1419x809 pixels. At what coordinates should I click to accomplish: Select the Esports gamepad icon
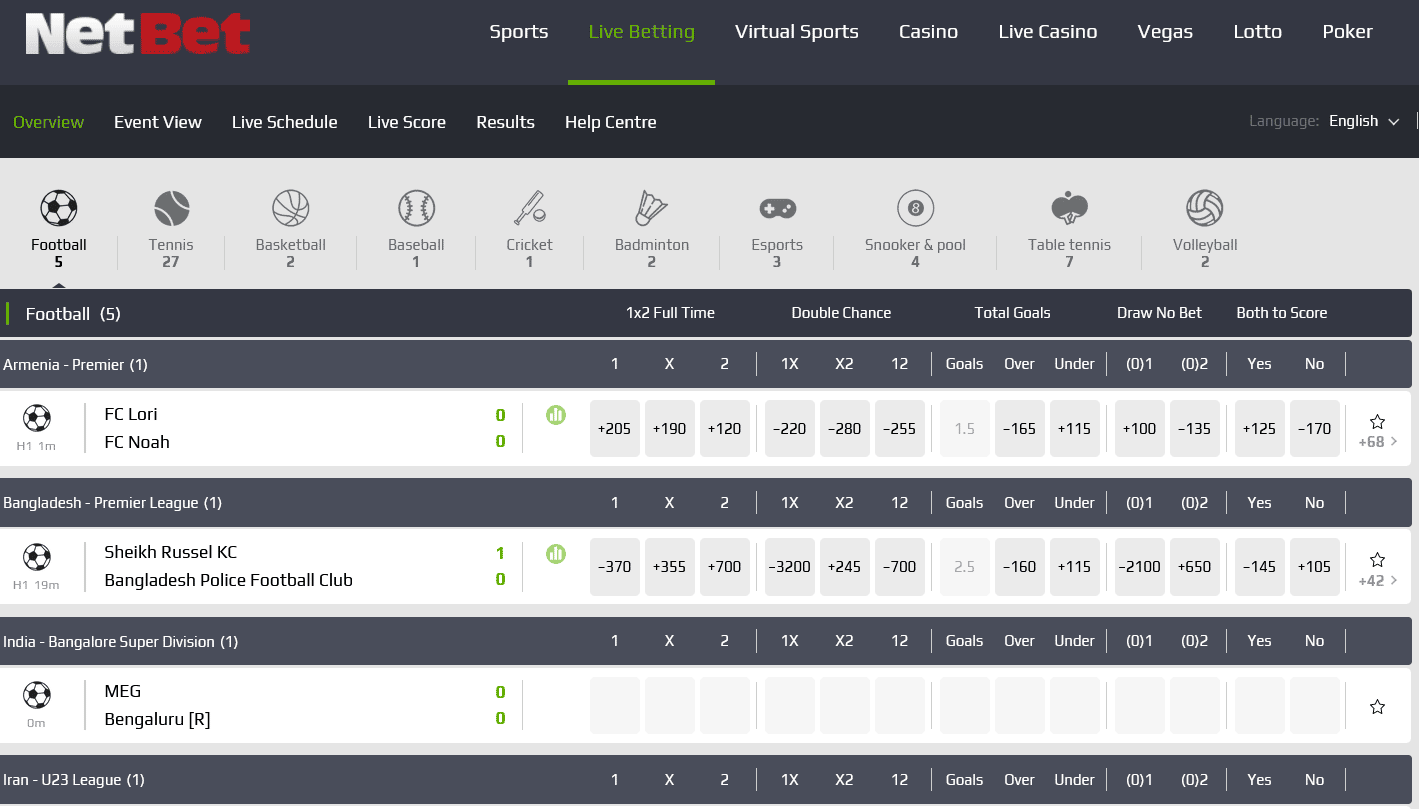pyautogui.click(x=777, y=208)
